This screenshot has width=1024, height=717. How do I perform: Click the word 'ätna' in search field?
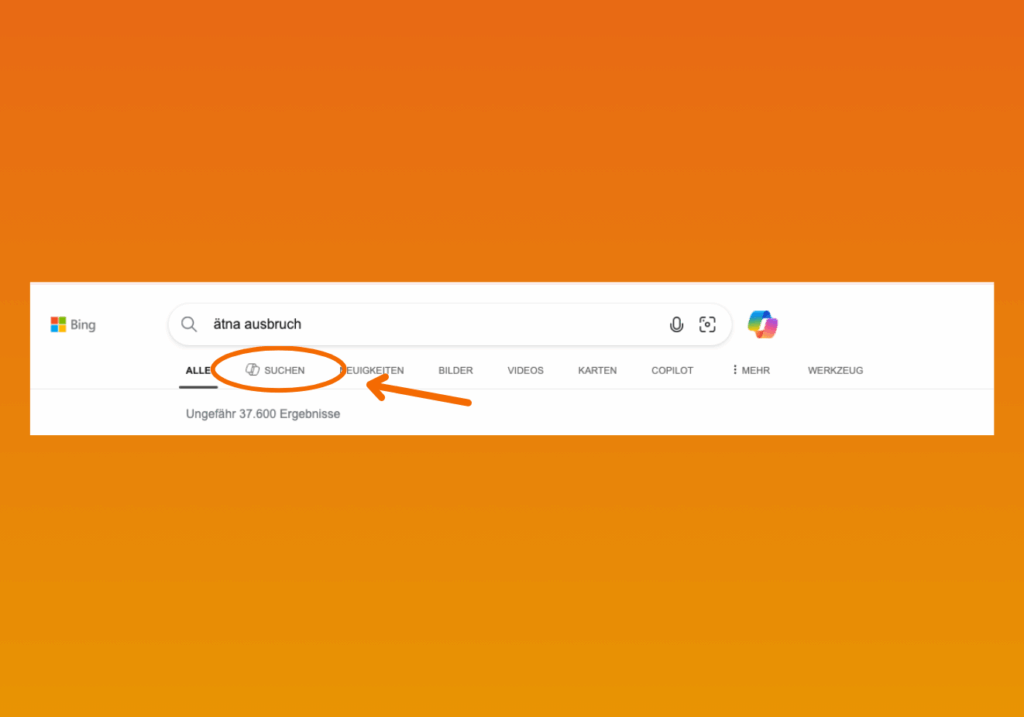pos(227,324)
